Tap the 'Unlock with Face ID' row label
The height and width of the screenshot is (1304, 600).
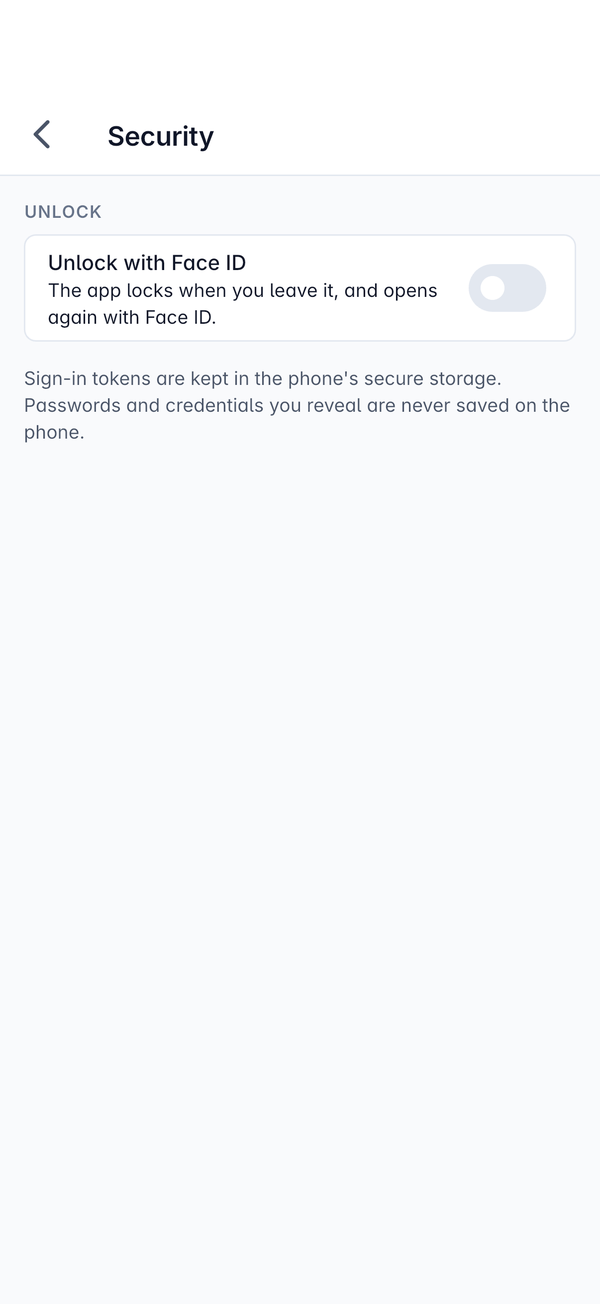(x=147, y=263)
